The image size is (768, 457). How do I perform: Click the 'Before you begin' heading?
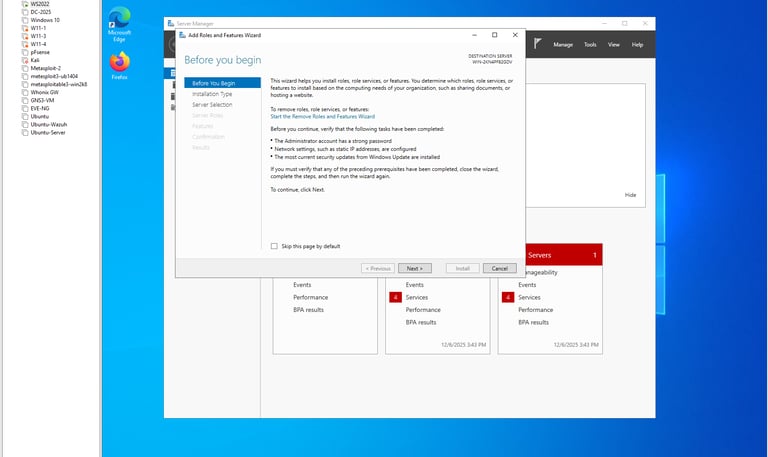coord(222,60)
